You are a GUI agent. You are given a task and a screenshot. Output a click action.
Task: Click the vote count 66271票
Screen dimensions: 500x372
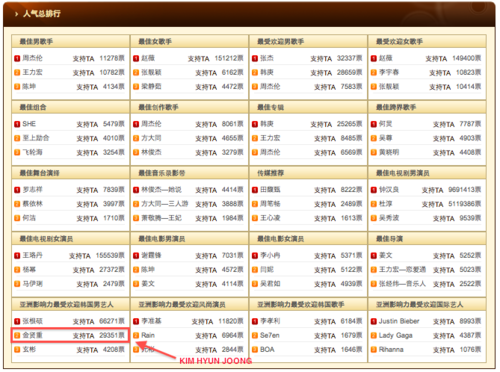click(112, 321)
